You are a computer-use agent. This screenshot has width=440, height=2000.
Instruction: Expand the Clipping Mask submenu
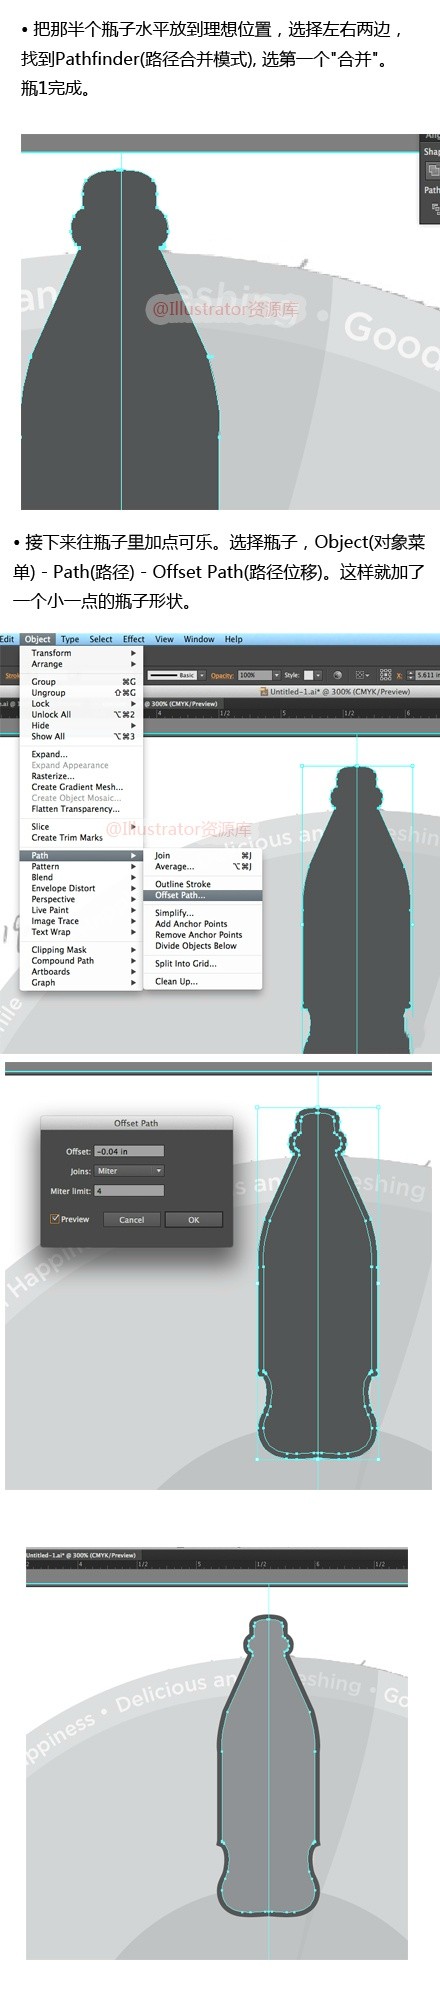[x=82, y=950]
